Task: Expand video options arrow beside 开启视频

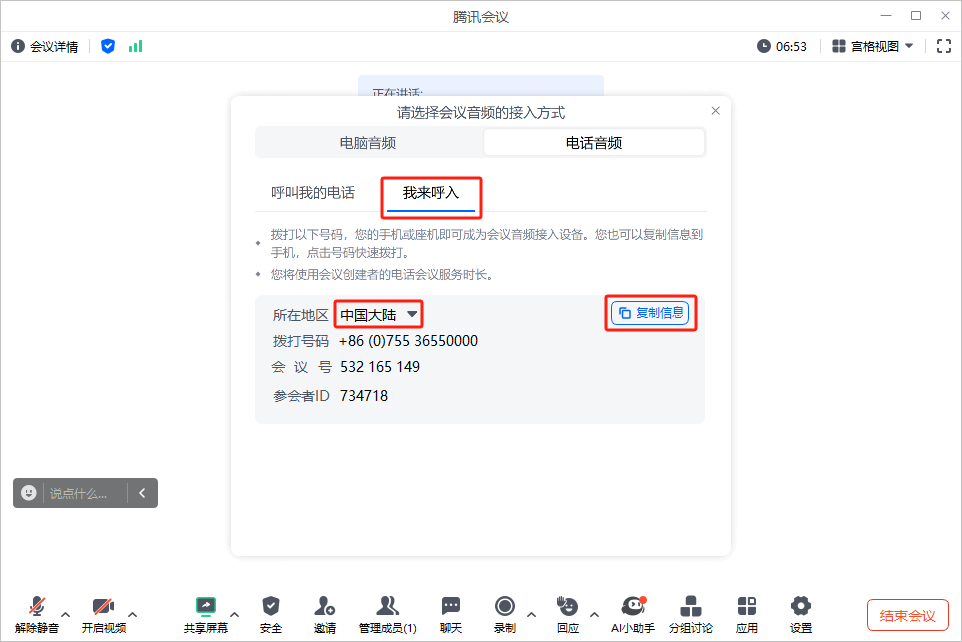Action: pos(133,614)
